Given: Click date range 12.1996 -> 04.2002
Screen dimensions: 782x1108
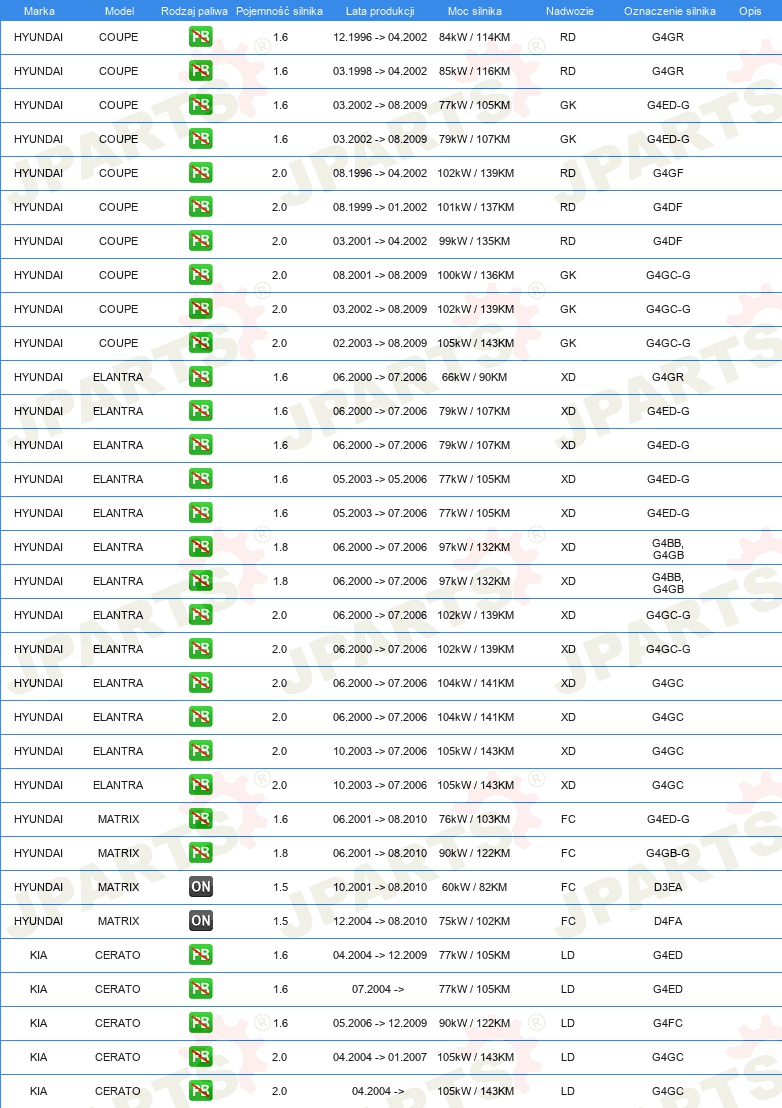Looking at the screenshot, I should [x=380, y=37].
